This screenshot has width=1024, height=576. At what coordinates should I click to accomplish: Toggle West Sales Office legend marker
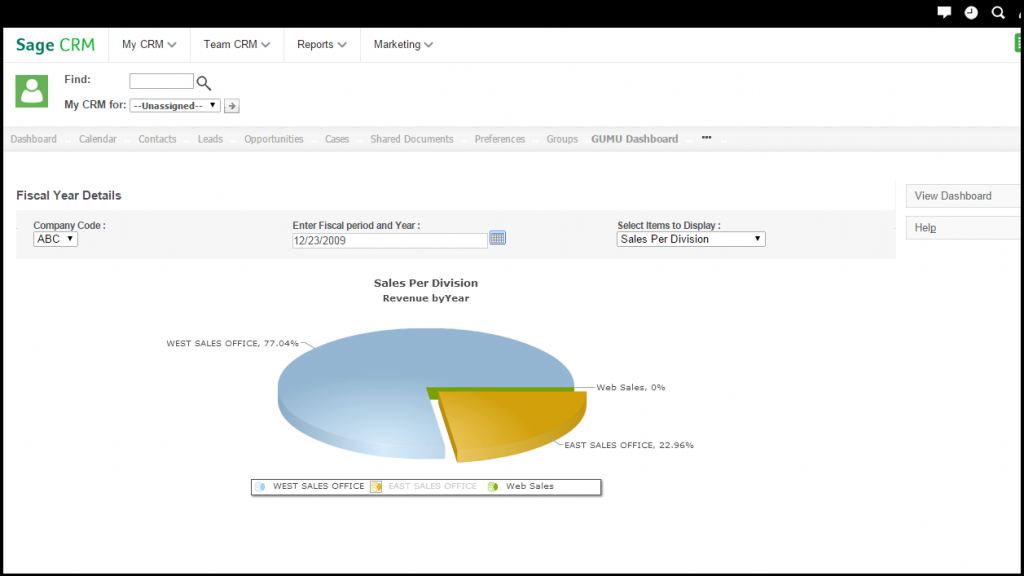pos(260,487)
